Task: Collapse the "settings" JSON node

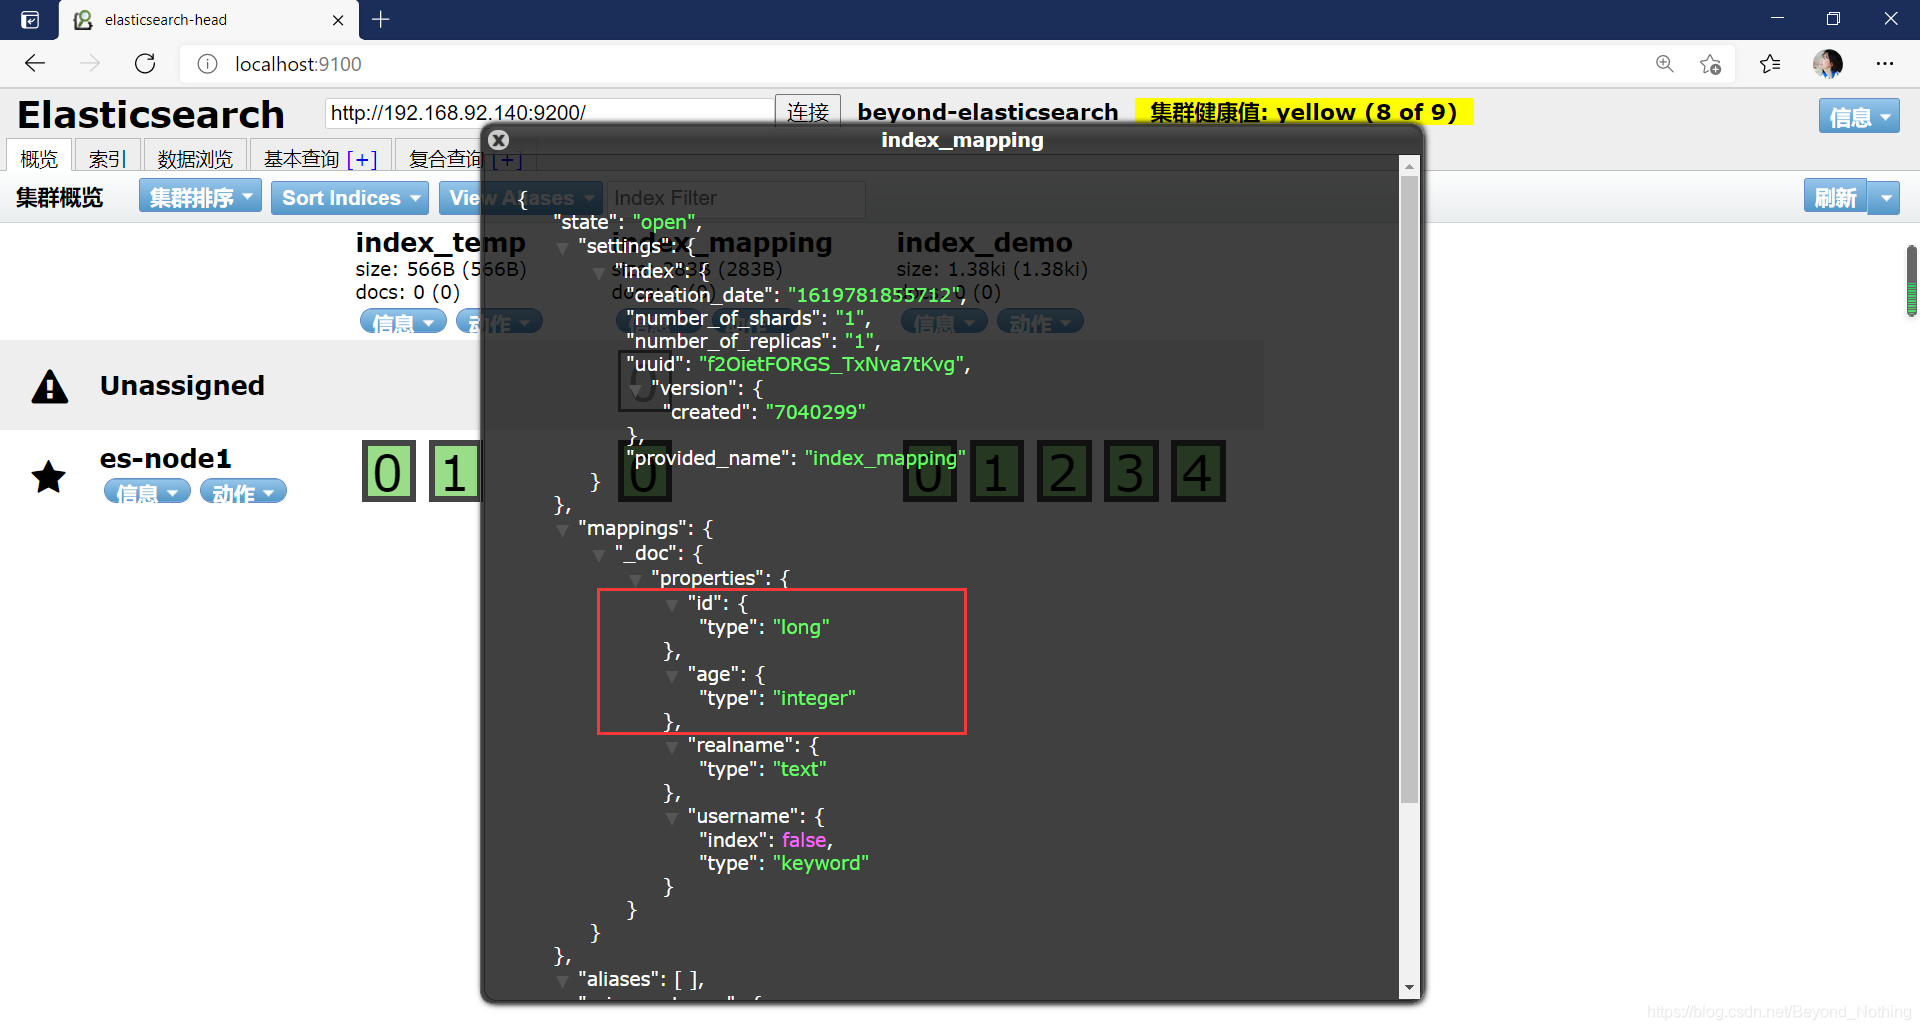Action: pyautogui.click(x=563, y=247)
